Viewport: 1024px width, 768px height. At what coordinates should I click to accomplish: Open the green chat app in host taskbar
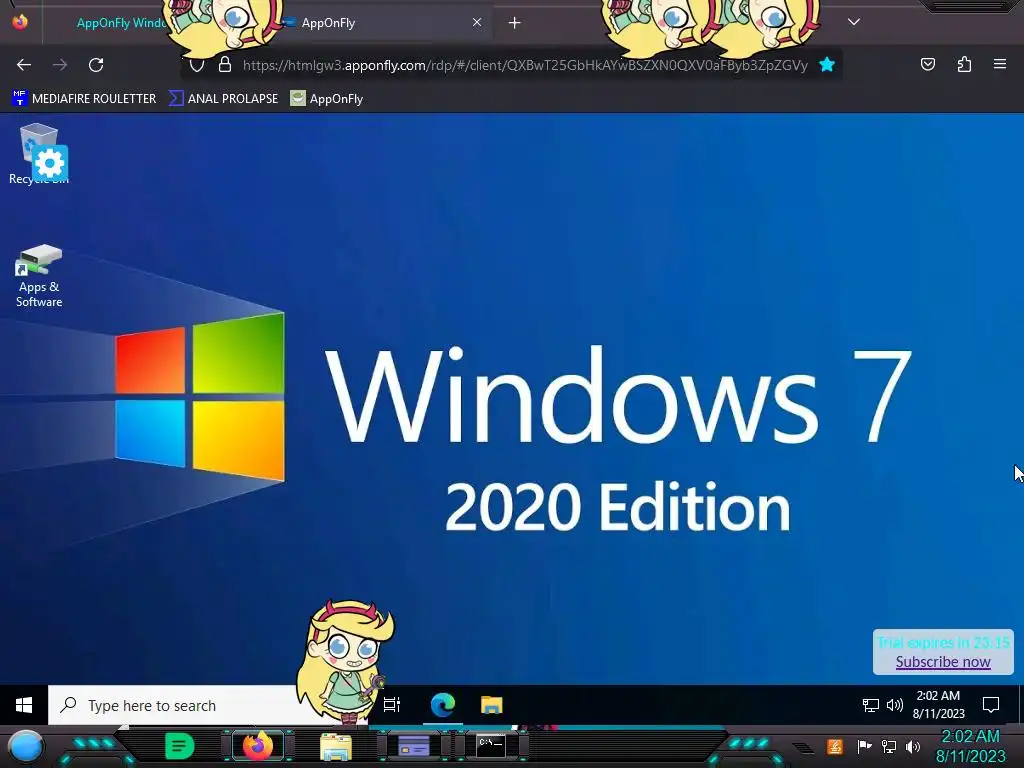tap(180, 746)
